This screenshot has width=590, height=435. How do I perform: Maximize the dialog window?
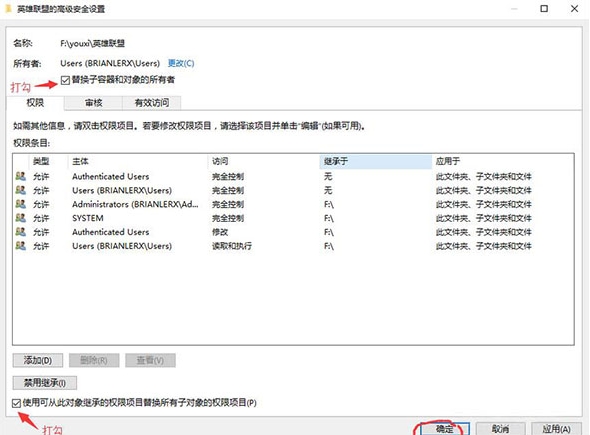point(544,8)
